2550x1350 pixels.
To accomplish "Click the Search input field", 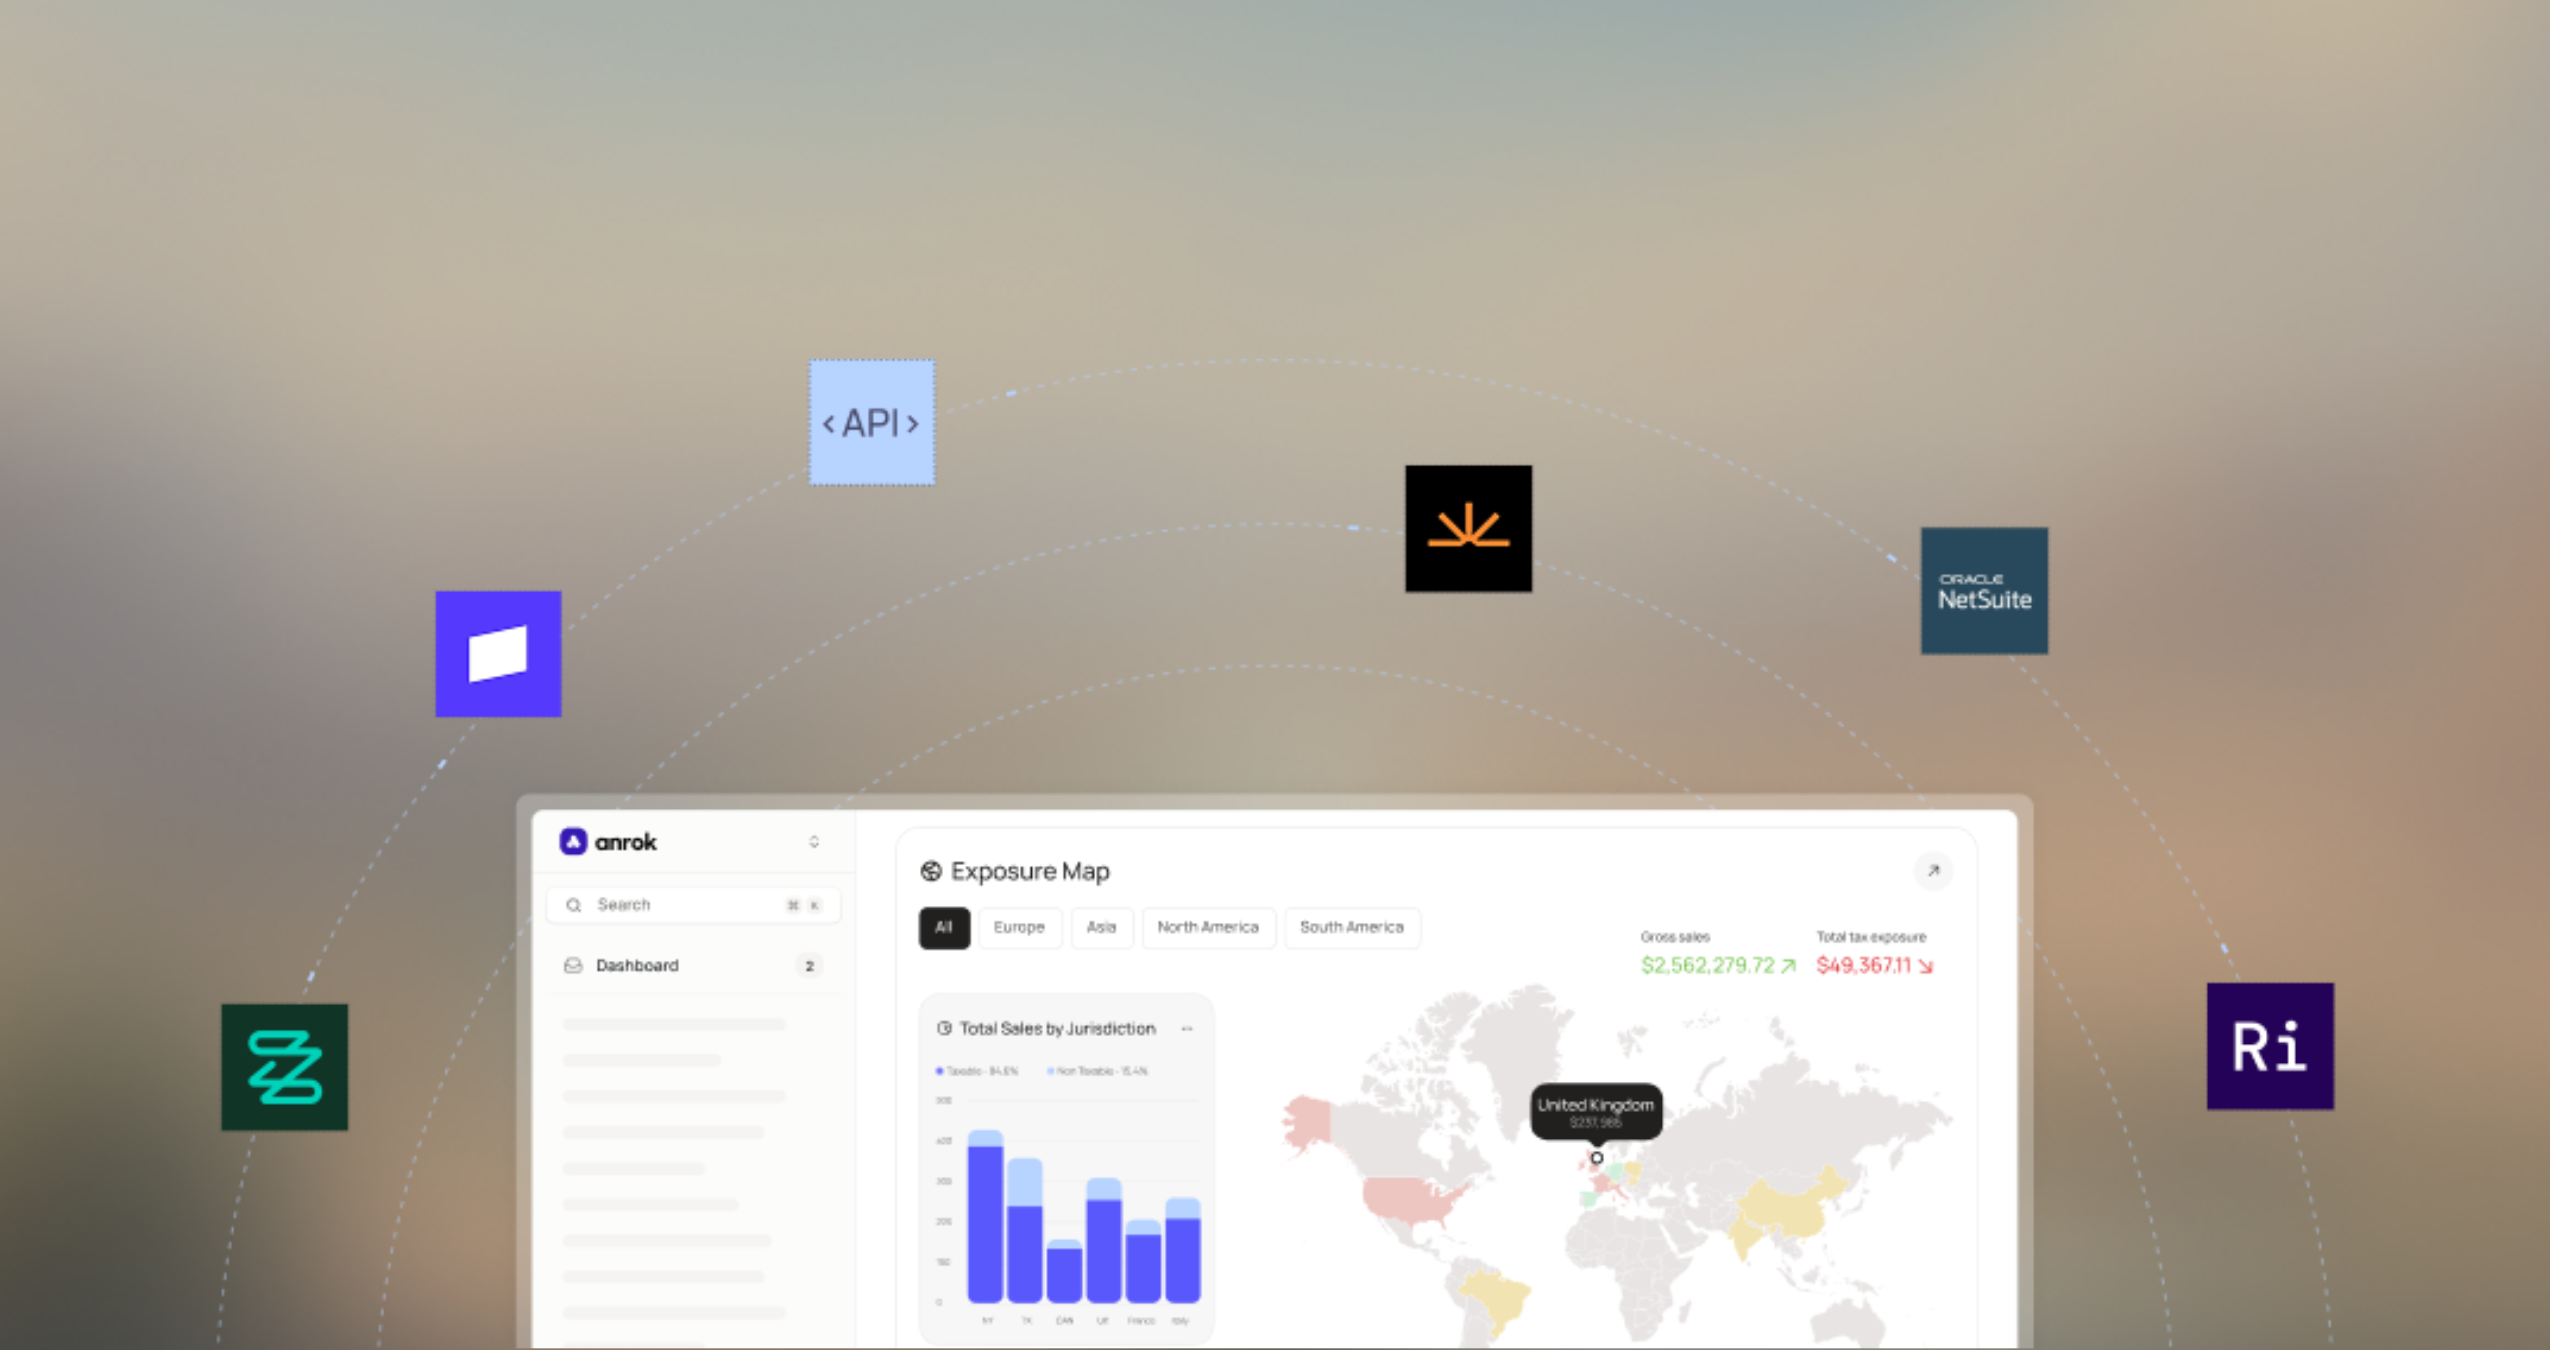I will (694, 905).
